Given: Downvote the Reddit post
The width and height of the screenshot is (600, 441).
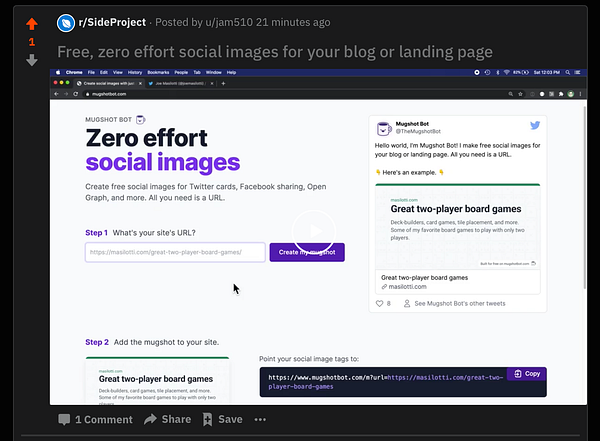Looking at the screenshot, I should (32, 60).
